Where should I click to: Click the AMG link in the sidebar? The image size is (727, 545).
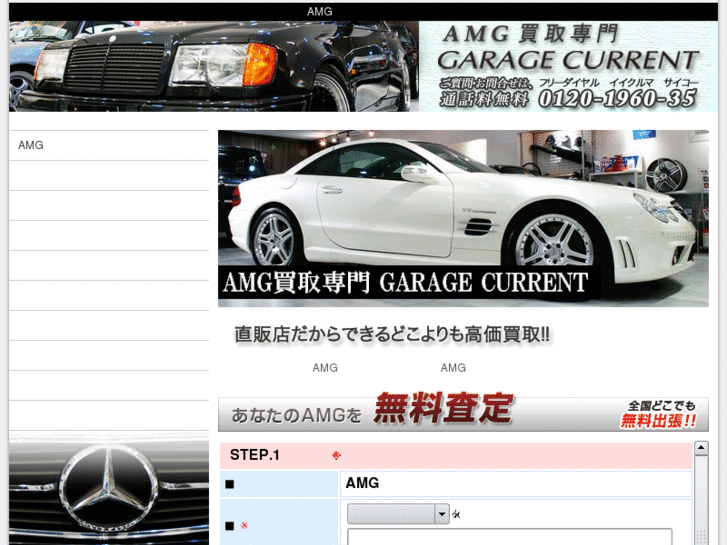point(31,145)
